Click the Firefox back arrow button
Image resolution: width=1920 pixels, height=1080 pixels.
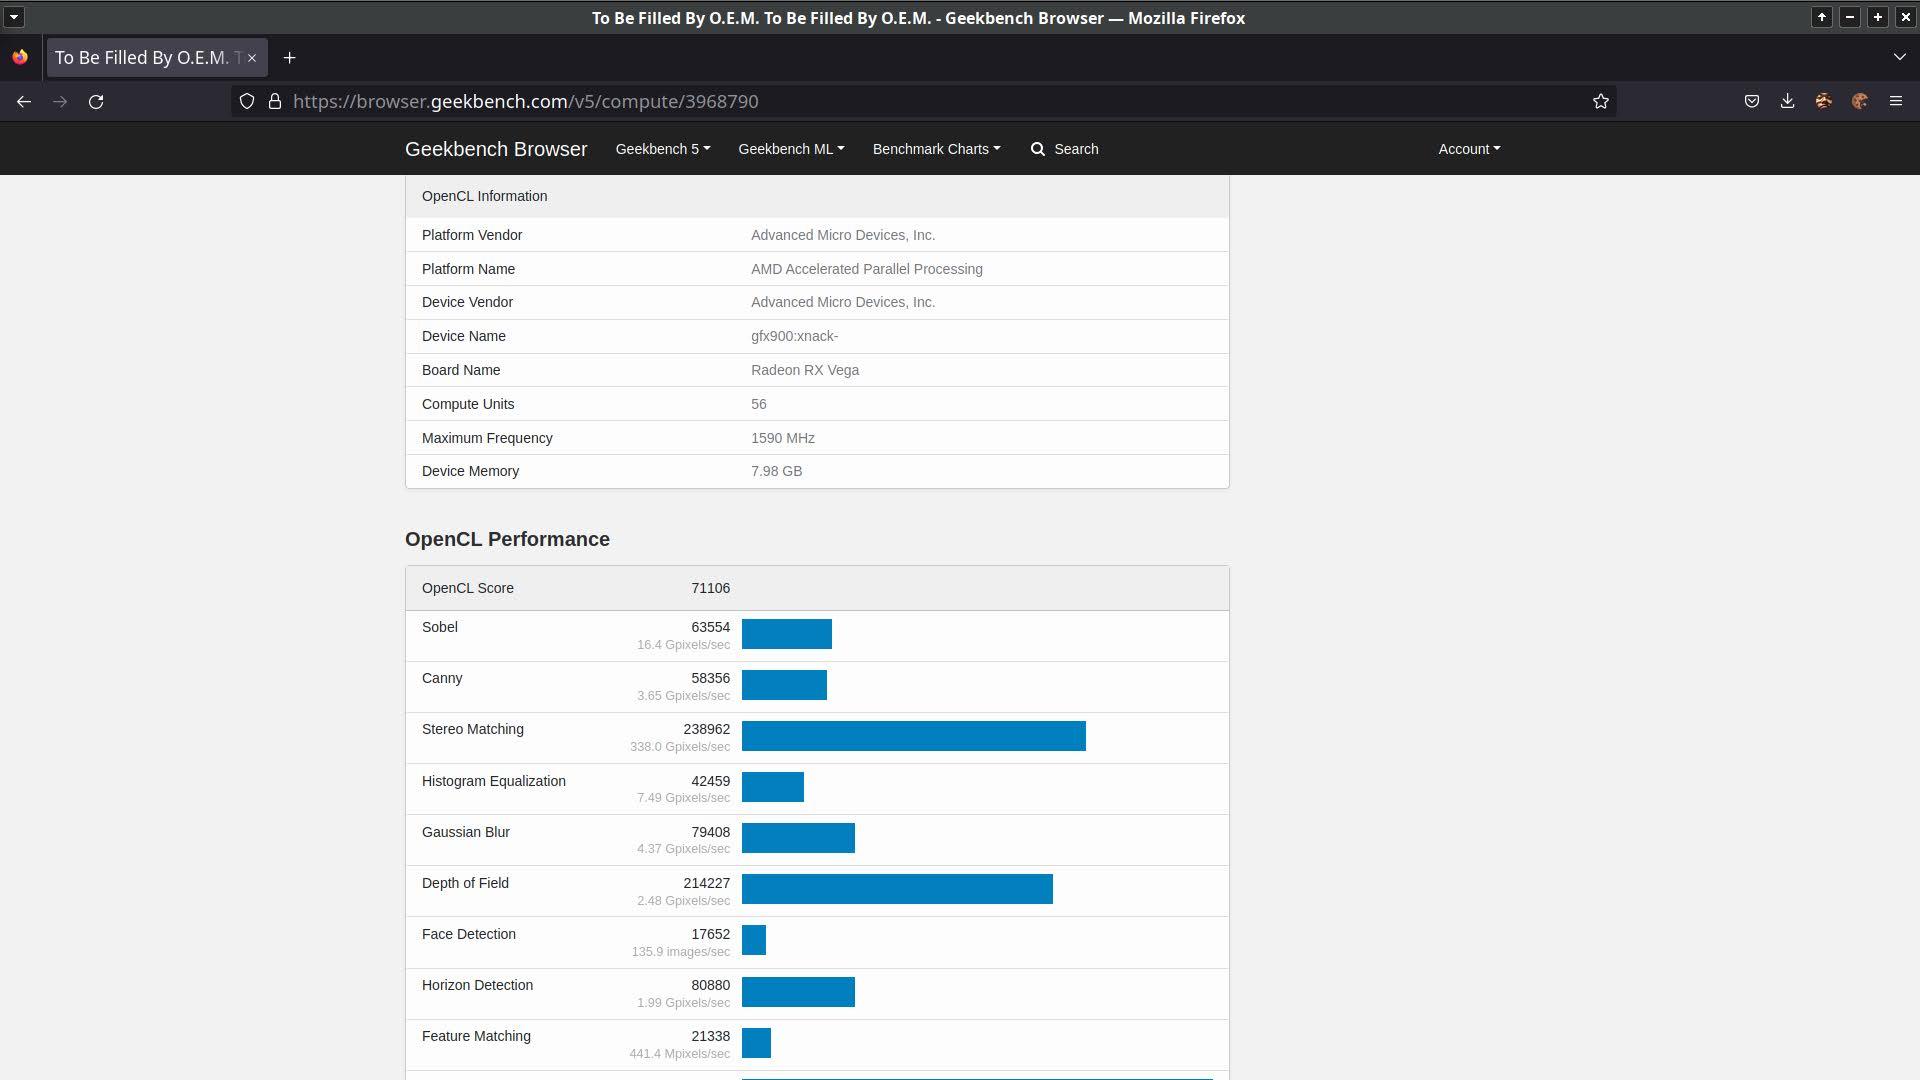click(x=24, y=101)
